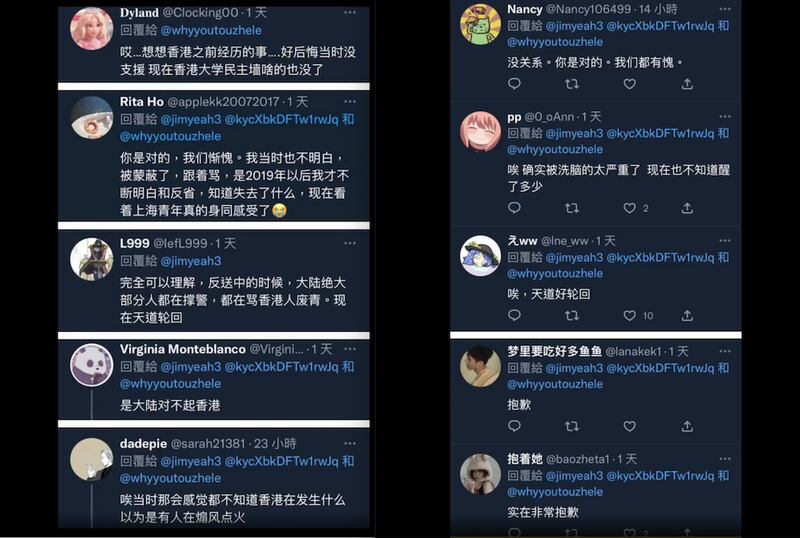
Task: Open pp's profile name
Action: click(x=514, y=117)
